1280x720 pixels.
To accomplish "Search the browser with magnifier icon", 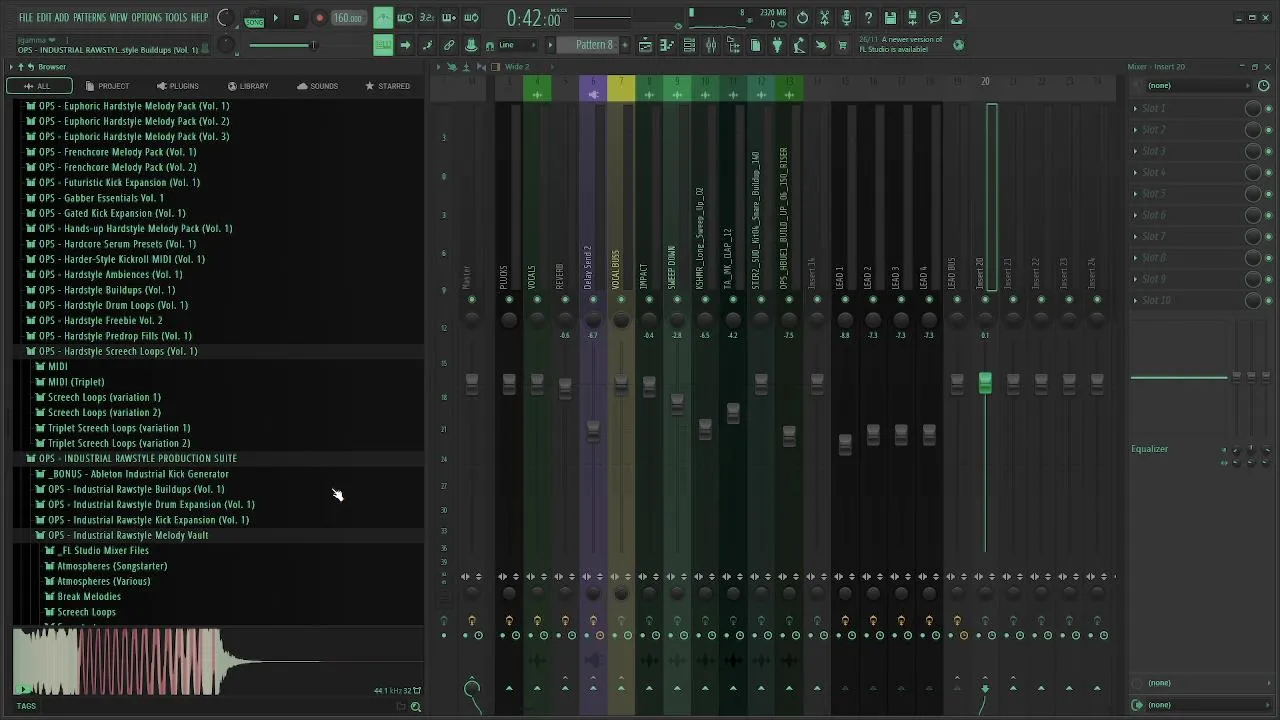I will [x=416, y=706].
